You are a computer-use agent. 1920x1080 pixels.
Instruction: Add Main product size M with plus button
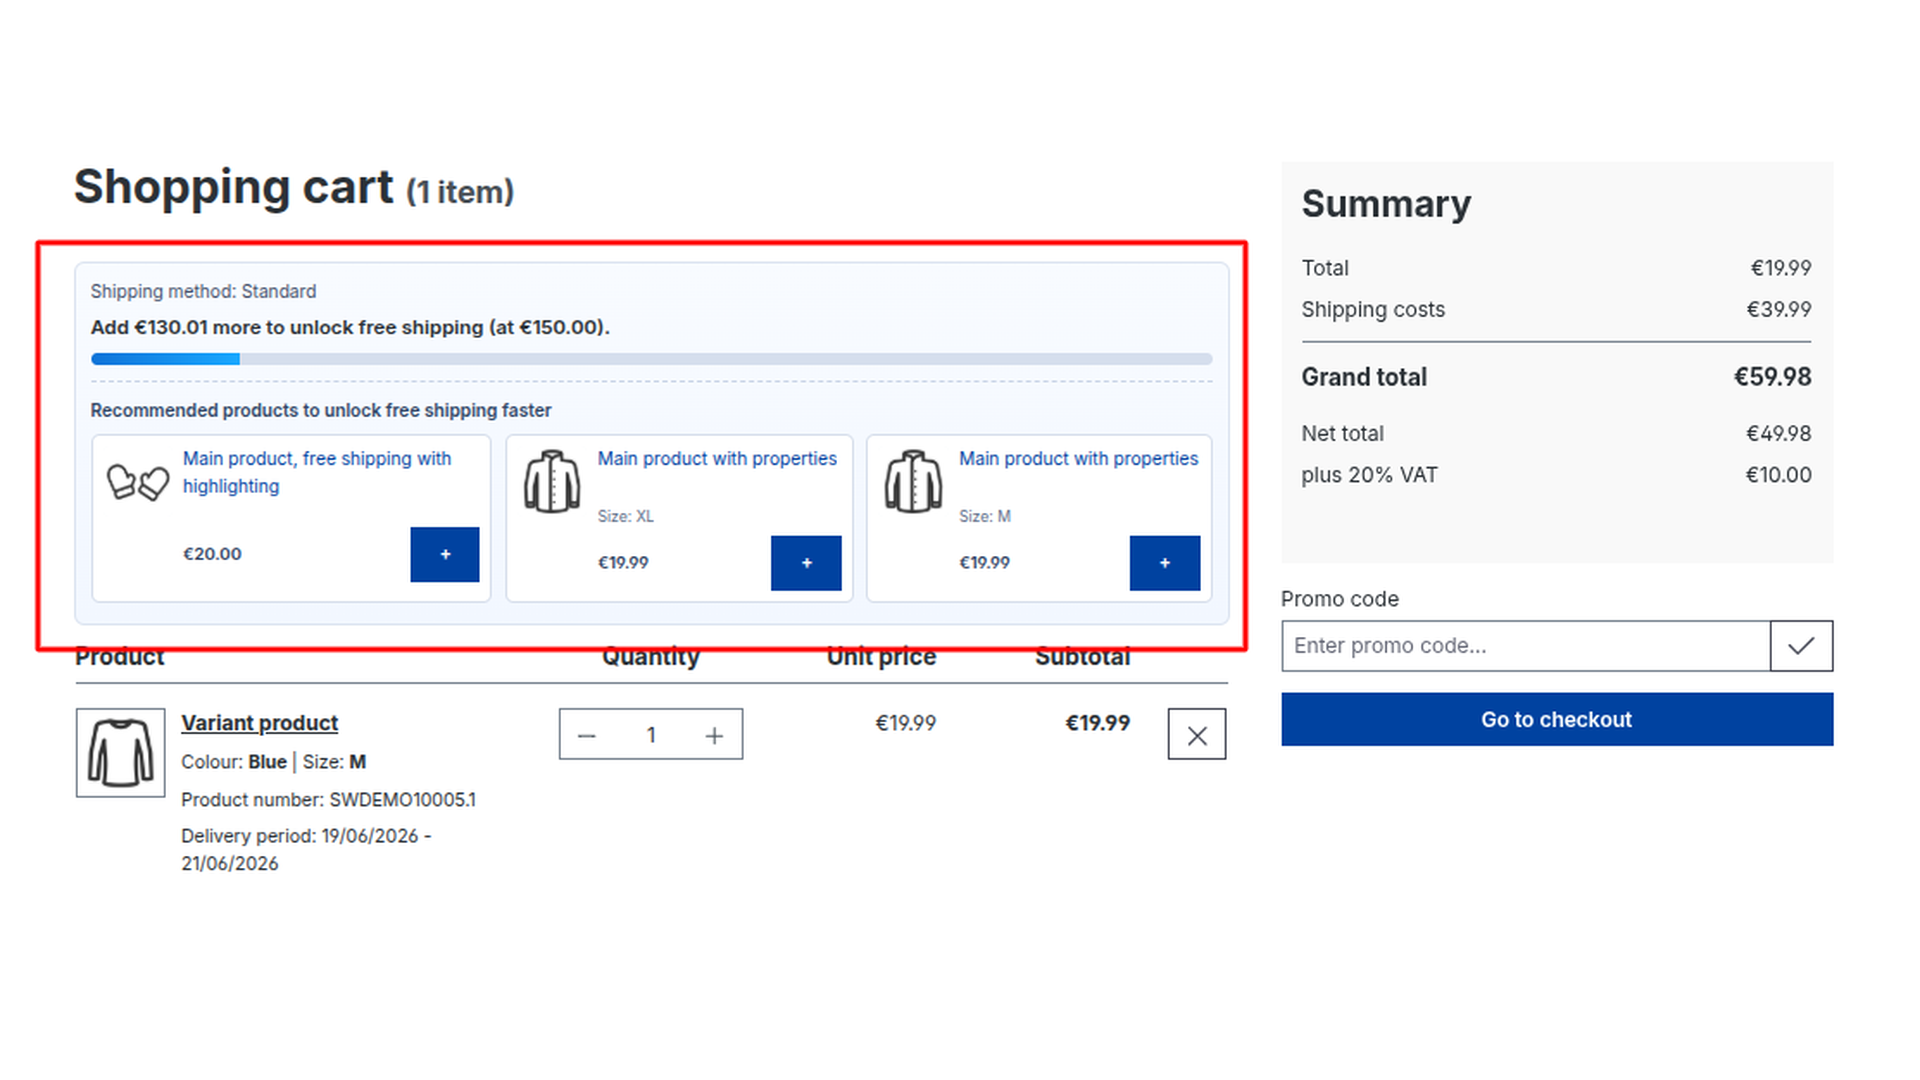point(1165,563)
